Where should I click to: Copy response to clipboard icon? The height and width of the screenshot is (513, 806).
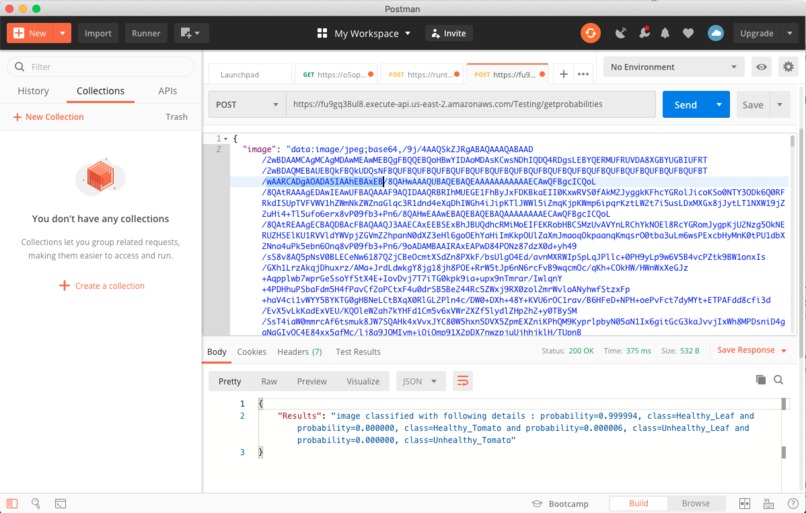tap(761, 380)
